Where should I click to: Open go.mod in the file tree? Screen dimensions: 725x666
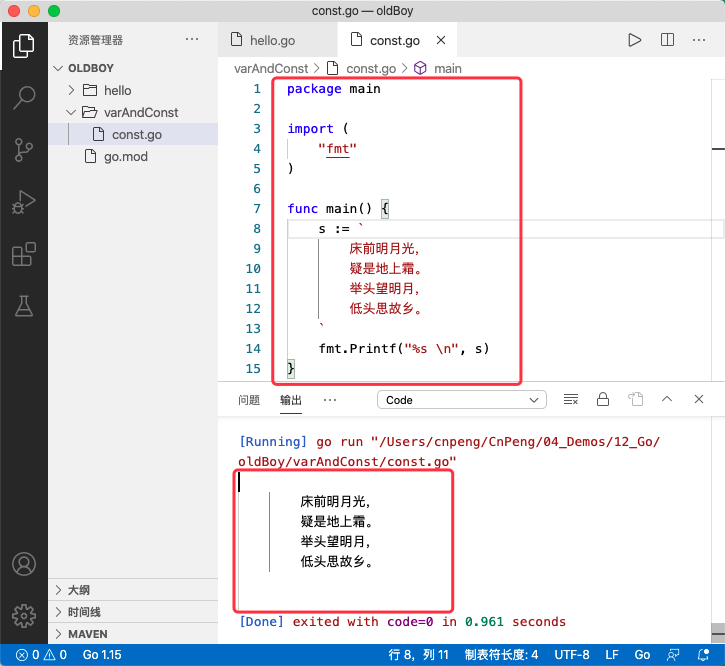[125, 157]
